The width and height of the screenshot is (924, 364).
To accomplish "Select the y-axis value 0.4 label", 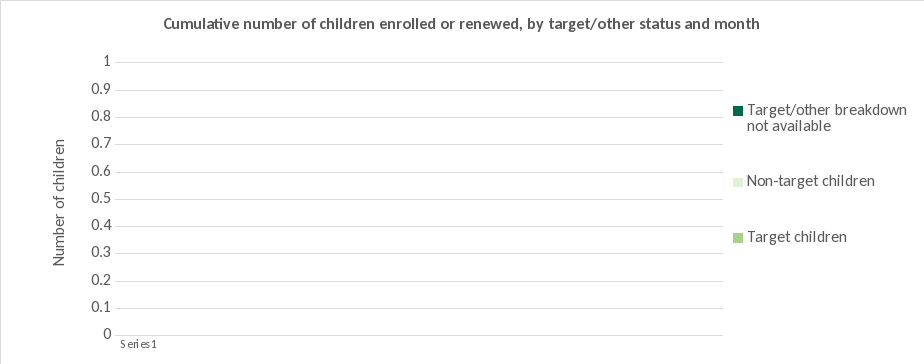I will (x=100, y=225).
